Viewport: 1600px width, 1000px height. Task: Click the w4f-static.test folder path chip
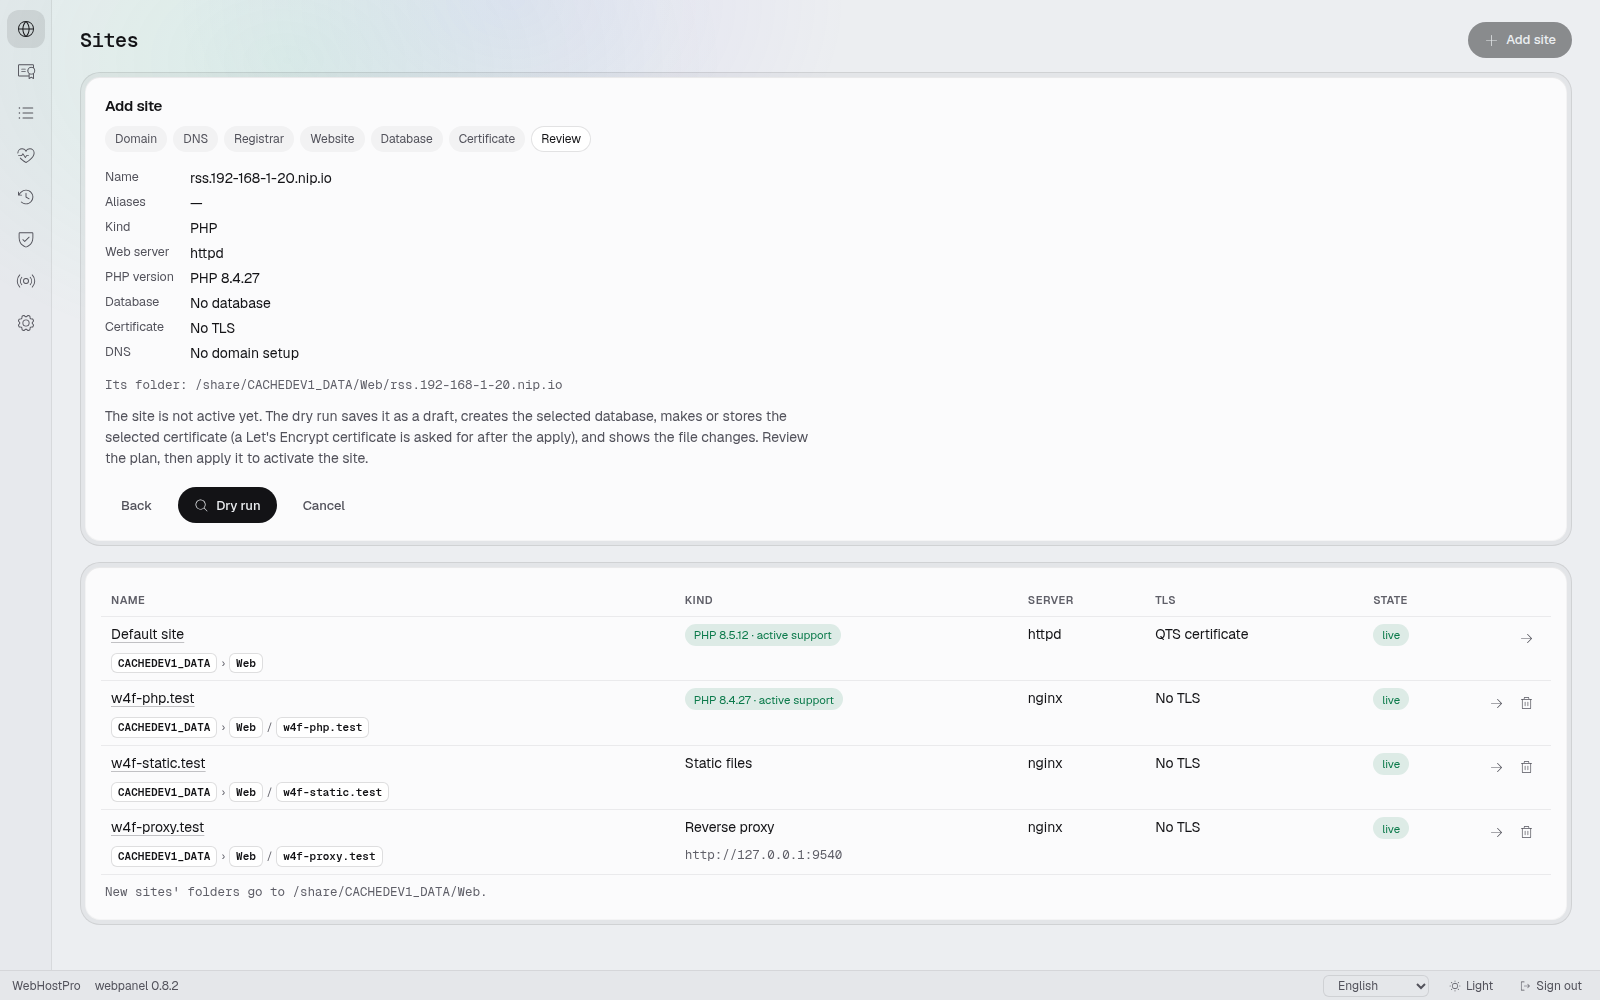[332, 792]
